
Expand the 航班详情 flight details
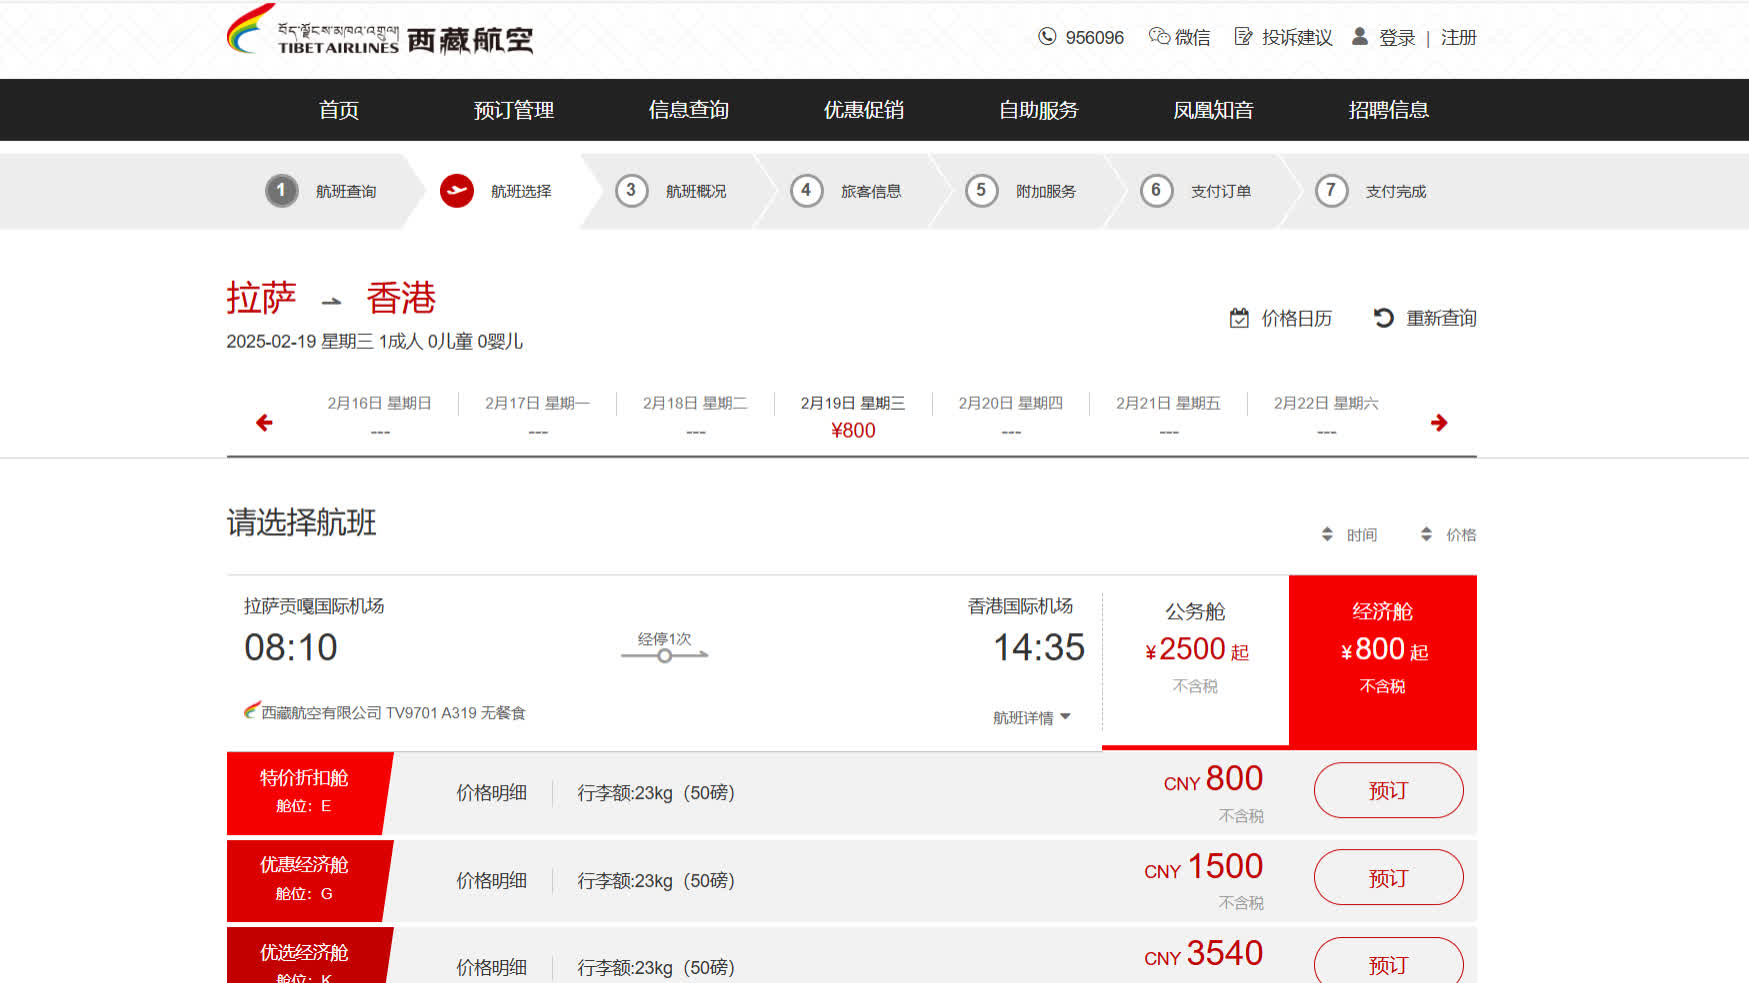point(1031,717)
